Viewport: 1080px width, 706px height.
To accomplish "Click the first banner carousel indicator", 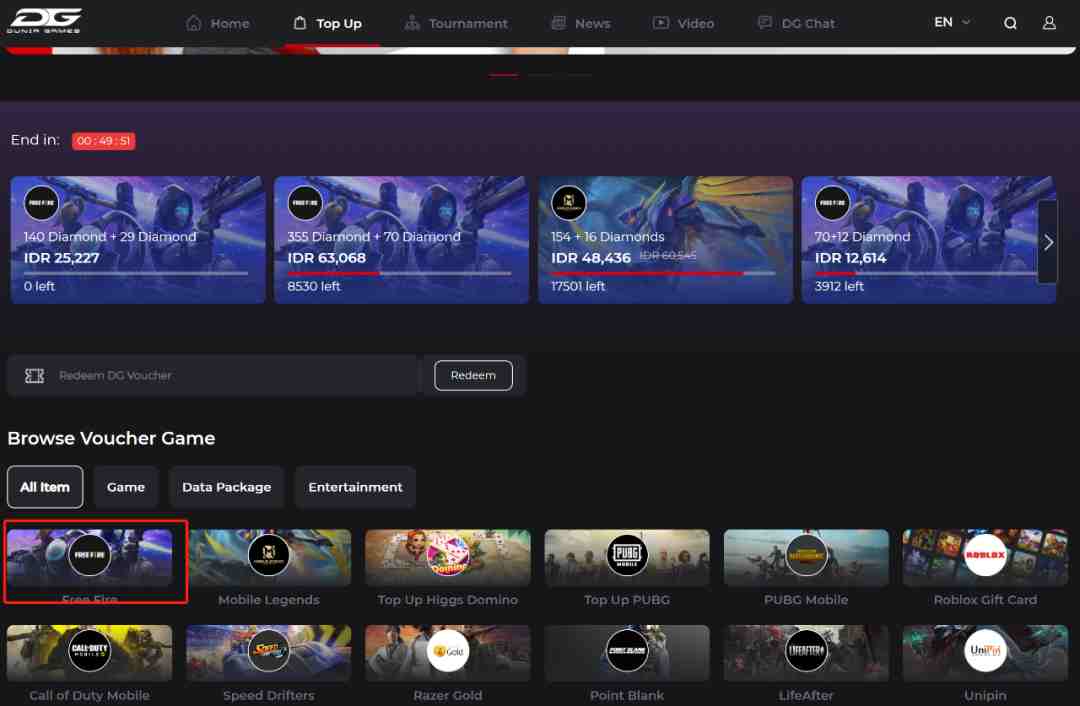I will coord(503,74).
